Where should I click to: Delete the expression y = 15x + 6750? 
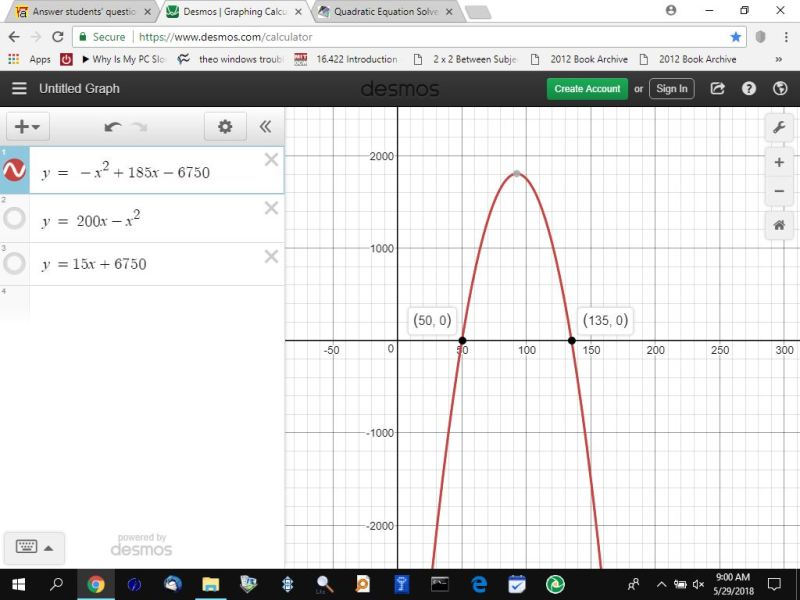pos(271,256)
